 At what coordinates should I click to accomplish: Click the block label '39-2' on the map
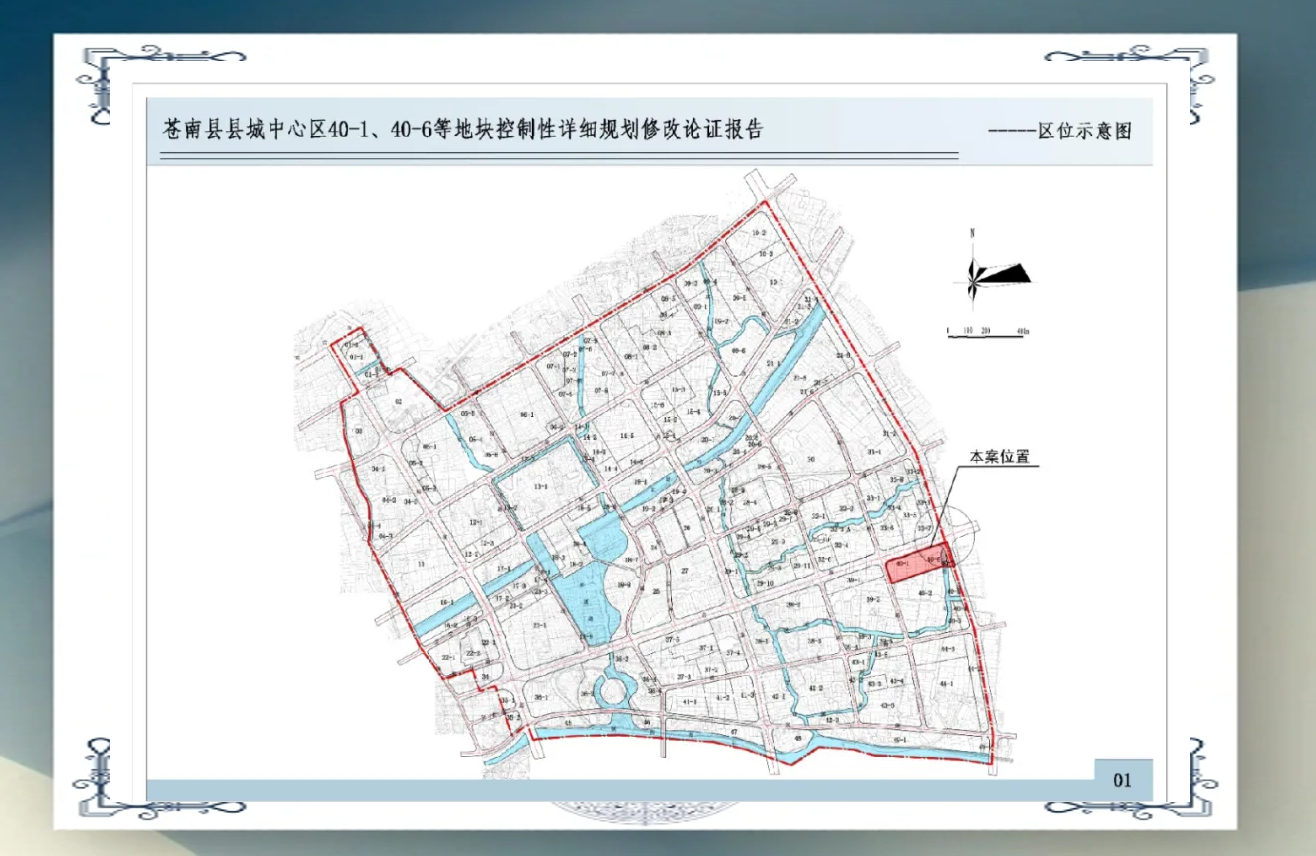pyautogui.click(x=873, y=599)
